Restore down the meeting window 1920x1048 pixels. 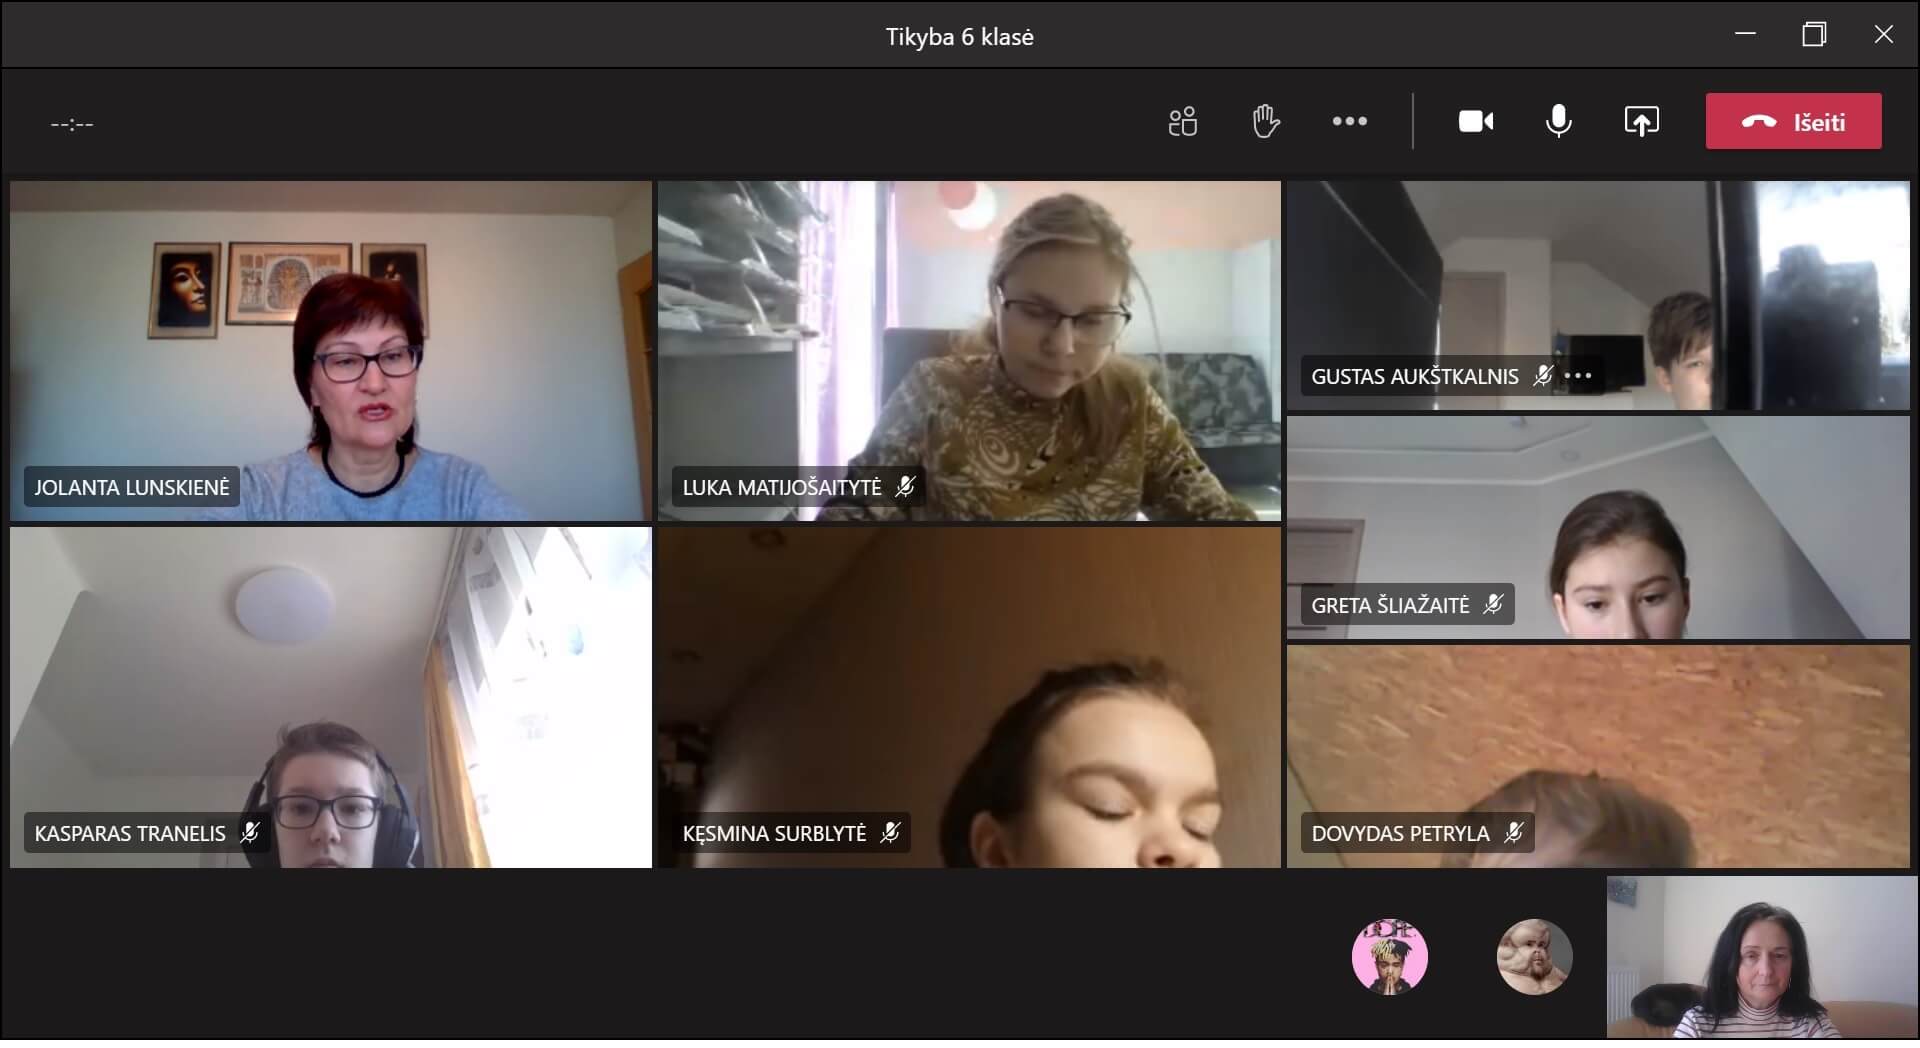coord(1814,34)
